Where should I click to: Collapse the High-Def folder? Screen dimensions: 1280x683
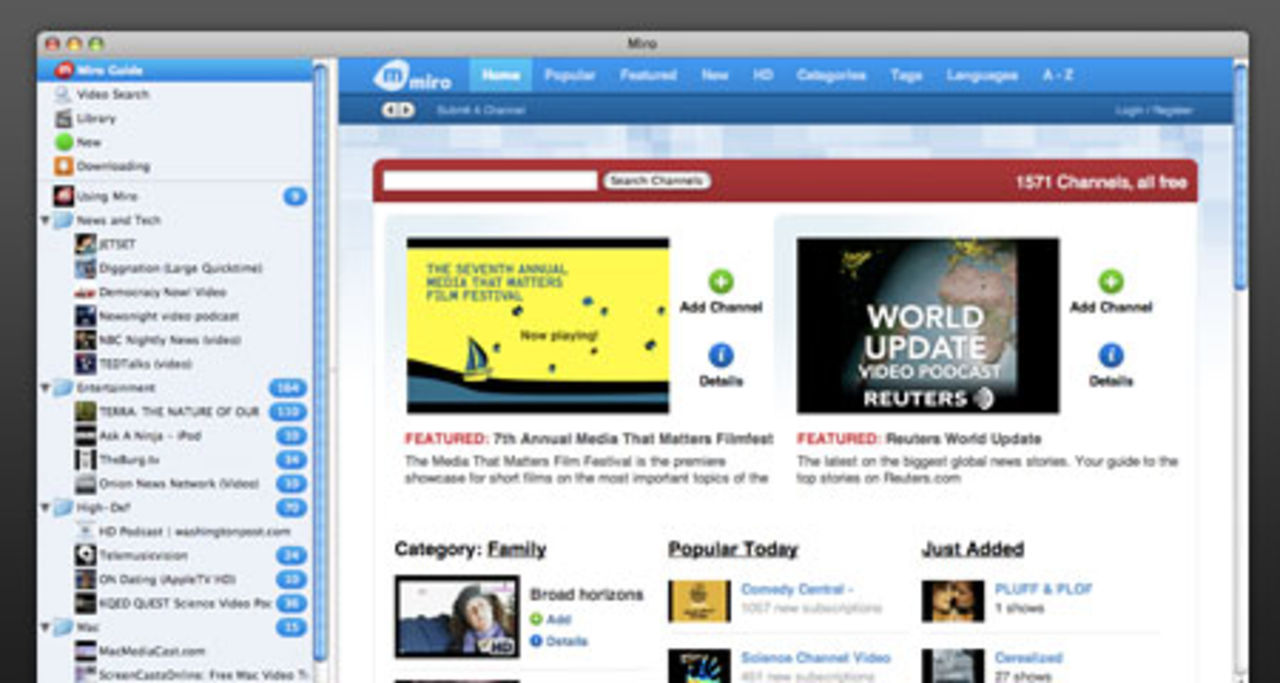click(45, 508)
